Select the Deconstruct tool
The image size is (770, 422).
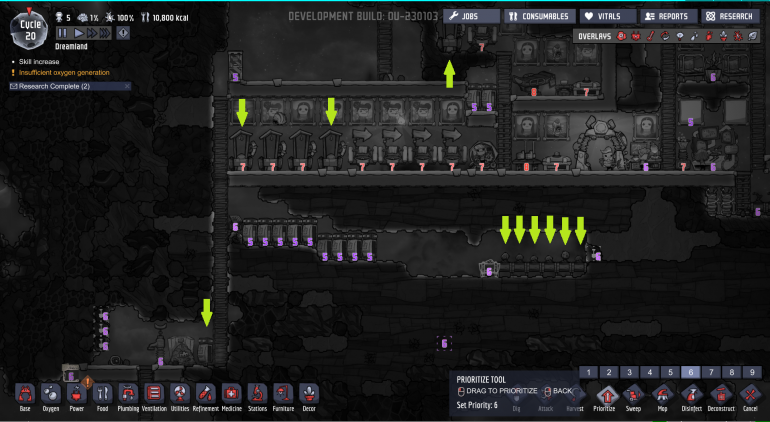tap(721, 394)
